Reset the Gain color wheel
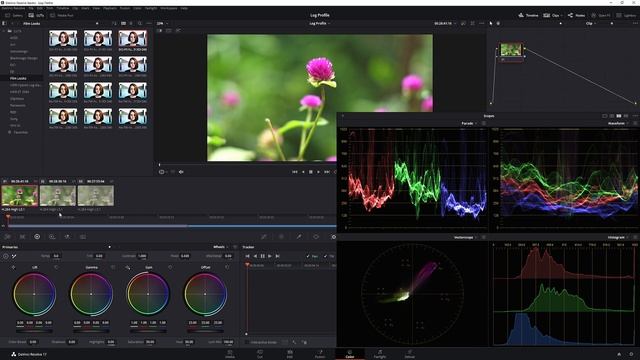 pyautogui.click(x=170, y=267)
